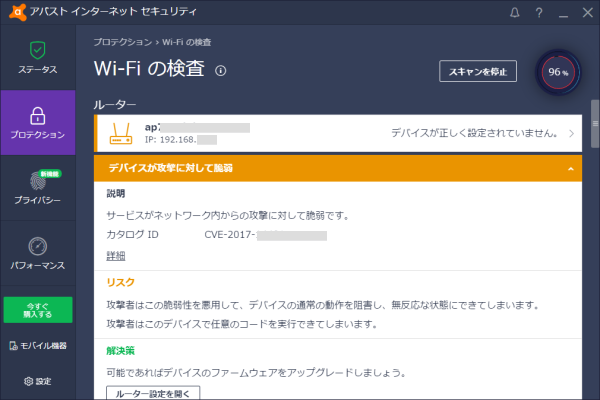Open パフォーマンス performance section
Viewport: 600px width, 400px height.
[x=38, y=253]
